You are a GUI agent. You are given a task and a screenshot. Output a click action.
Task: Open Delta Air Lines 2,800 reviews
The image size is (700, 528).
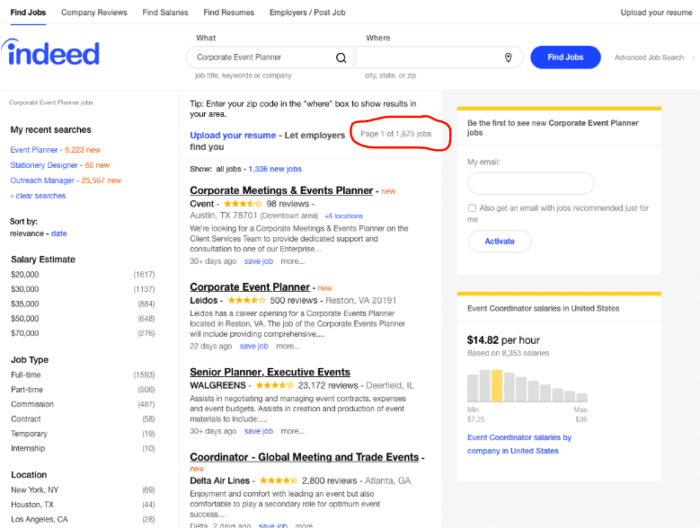(329, 481)
